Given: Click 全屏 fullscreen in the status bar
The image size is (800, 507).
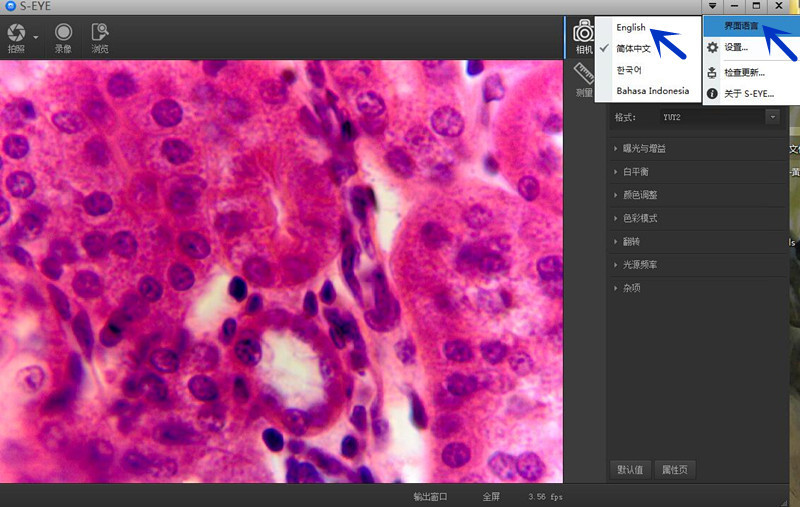Looking at the screenshot, I should tap(491, 496).
